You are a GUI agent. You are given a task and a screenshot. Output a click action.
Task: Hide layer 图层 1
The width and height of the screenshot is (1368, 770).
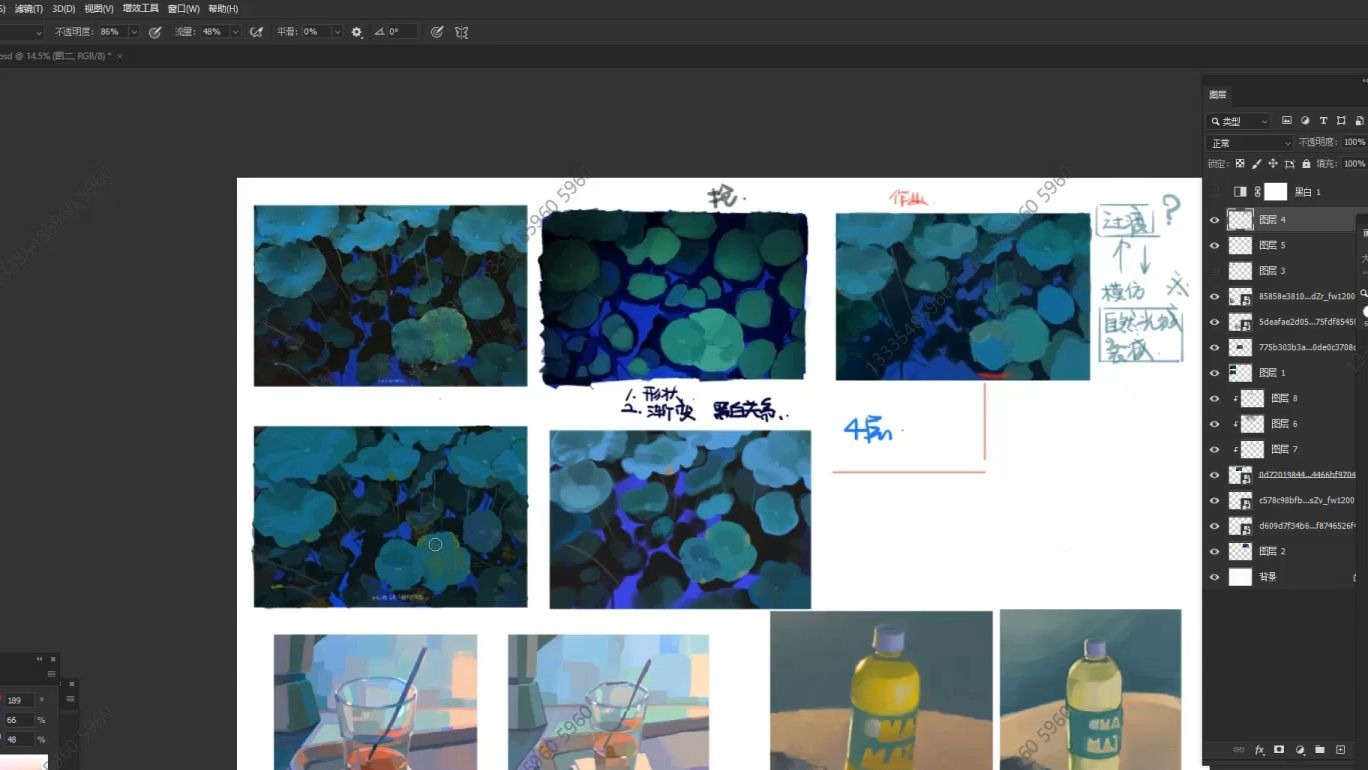[x=1214, y=373]
